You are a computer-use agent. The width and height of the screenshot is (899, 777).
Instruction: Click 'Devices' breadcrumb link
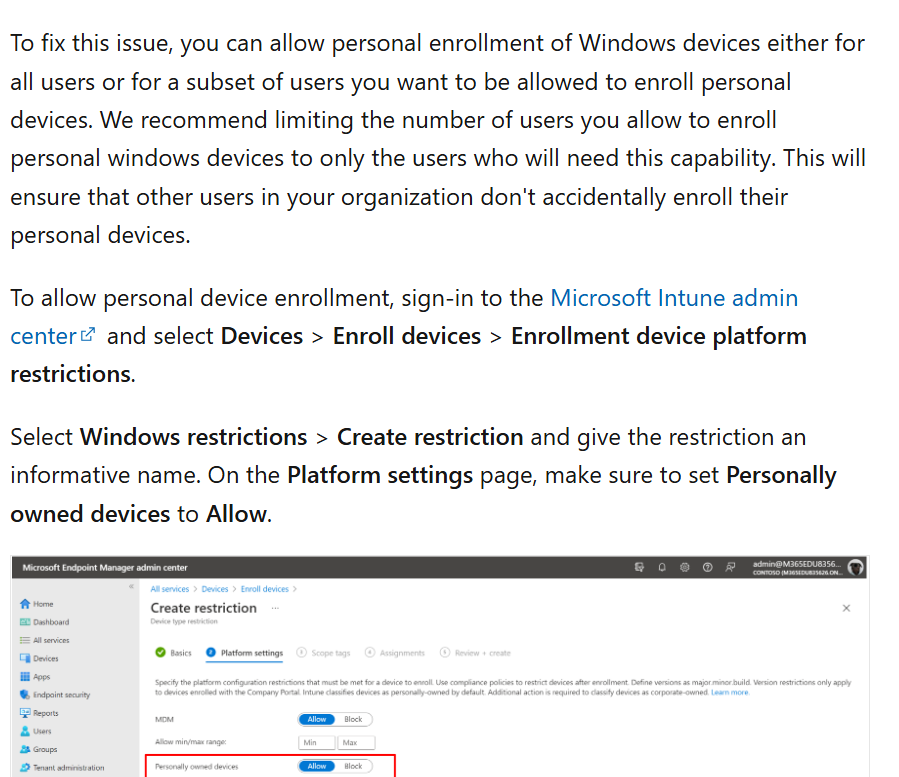pyautogui.click(x=215, y=589)
